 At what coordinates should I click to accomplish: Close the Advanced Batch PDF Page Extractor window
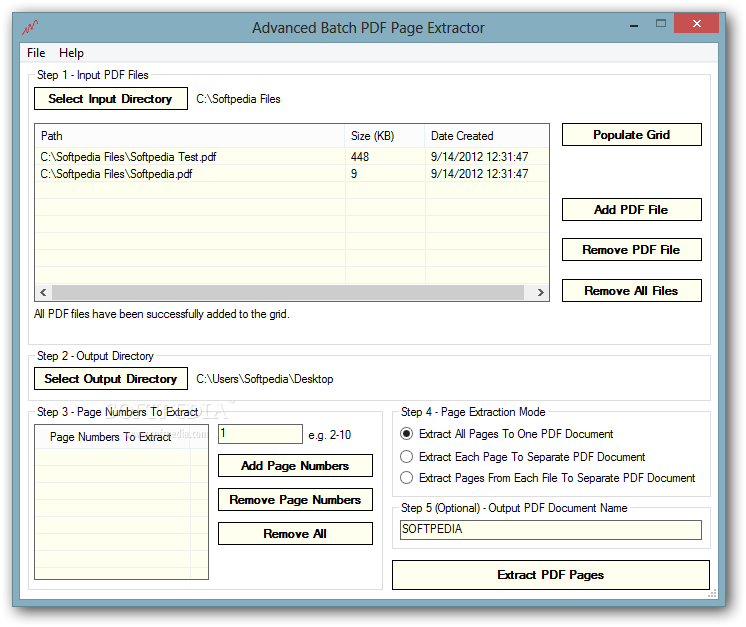point(697,23)
